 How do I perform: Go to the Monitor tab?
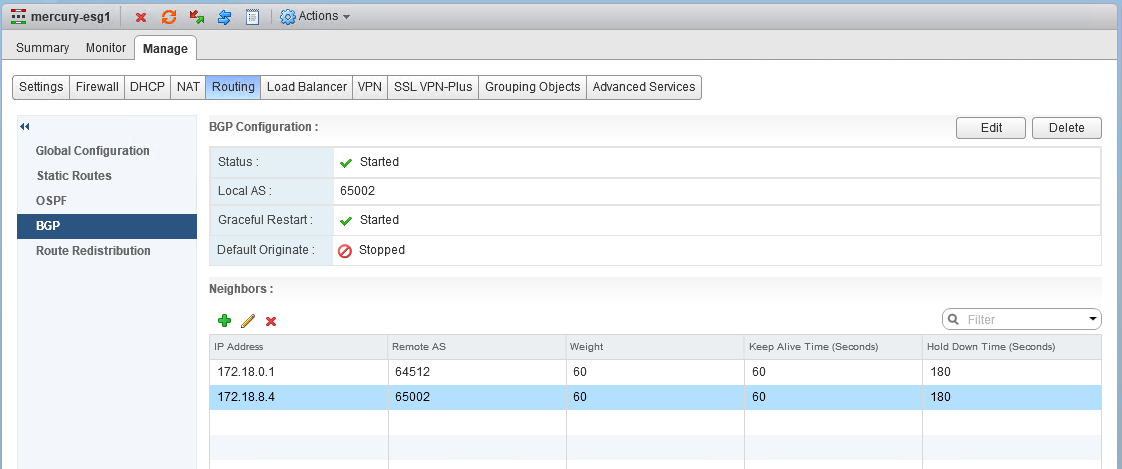pos(106,48)
